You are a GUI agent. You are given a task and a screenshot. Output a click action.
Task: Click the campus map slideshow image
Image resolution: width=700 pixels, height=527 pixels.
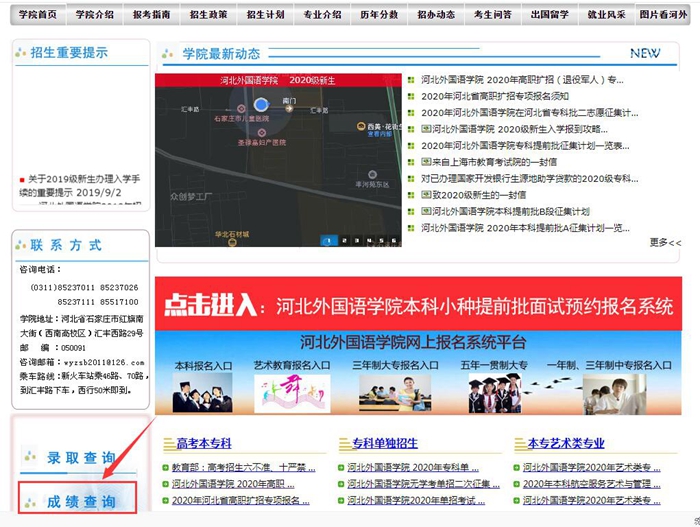point(278,160)
